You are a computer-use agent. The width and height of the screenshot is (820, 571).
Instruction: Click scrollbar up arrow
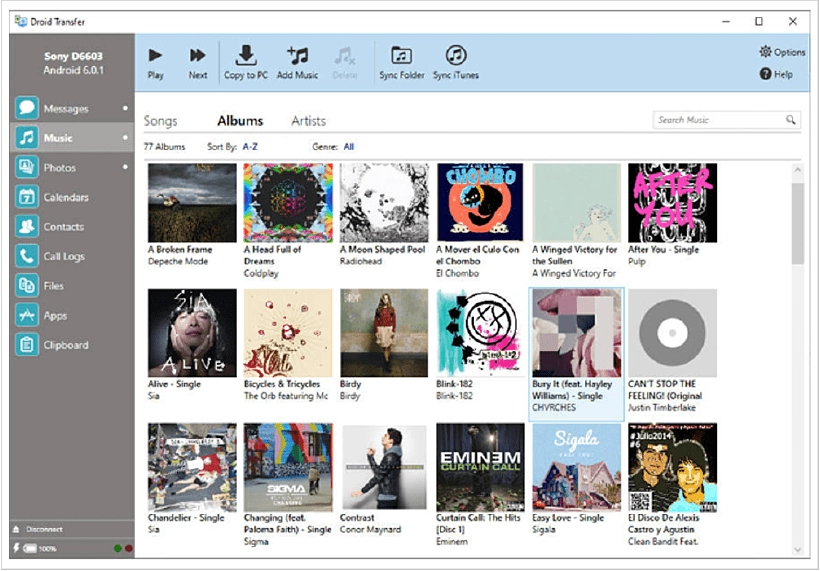(x=798, y=170)
